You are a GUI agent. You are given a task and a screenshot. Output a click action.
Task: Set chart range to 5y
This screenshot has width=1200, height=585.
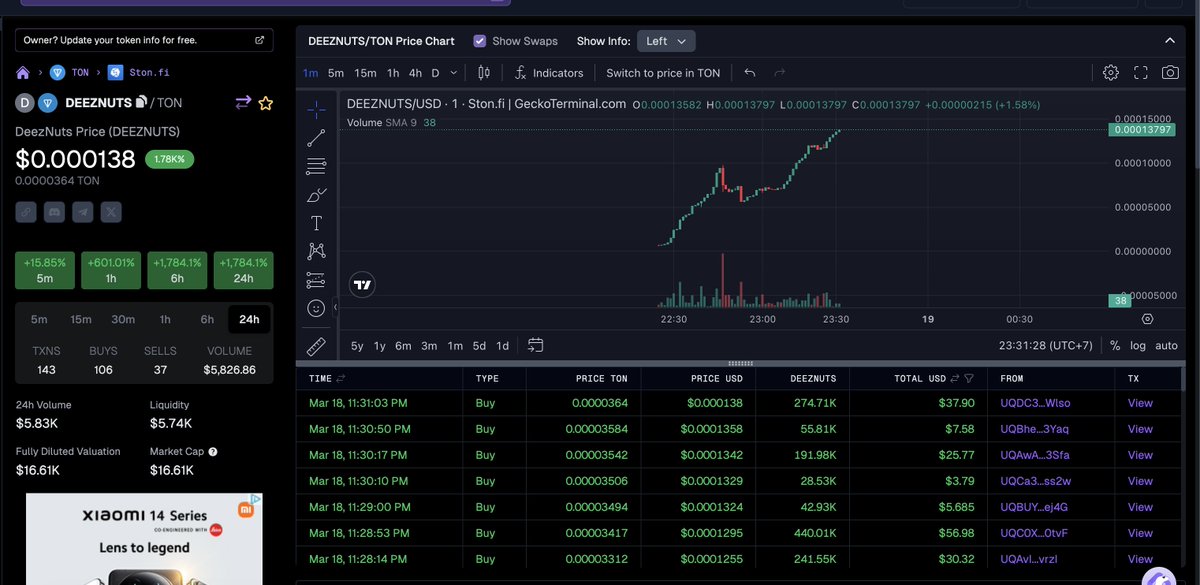pyautogui.click(x=357, y=346)
